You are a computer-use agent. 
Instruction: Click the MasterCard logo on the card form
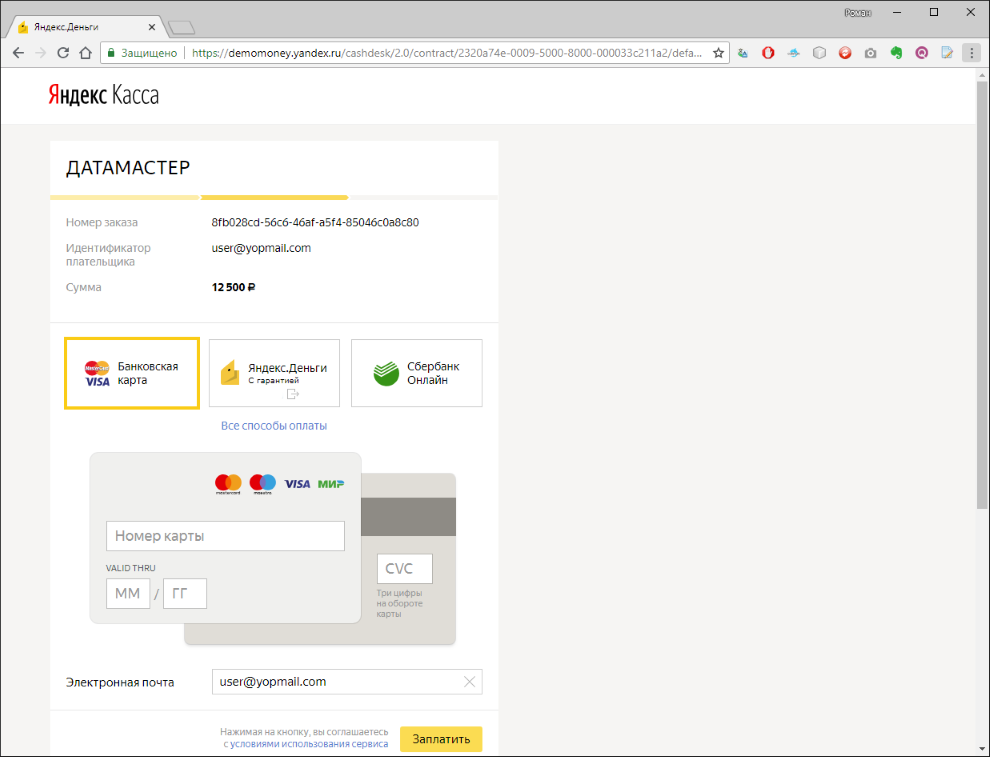coord(228,484)
